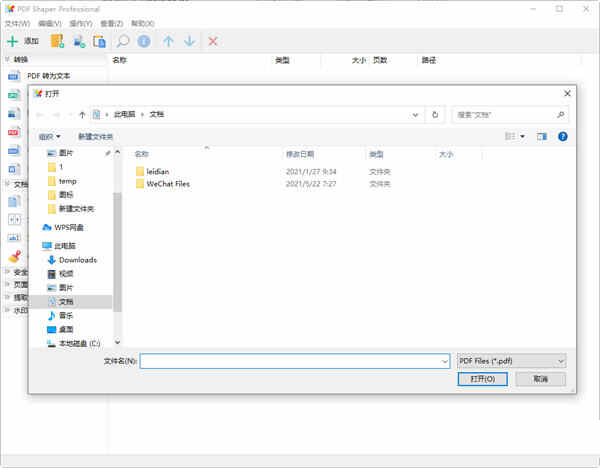Screen dimensions: 600x468
Task: Click the magnifier search icon in toolbar
Action: pos(123,41)
